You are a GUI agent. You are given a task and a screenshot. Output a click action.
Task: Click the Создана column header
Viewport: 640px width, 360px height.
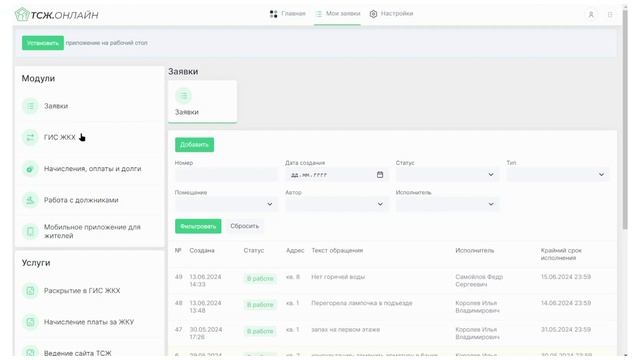click(202, 251)
